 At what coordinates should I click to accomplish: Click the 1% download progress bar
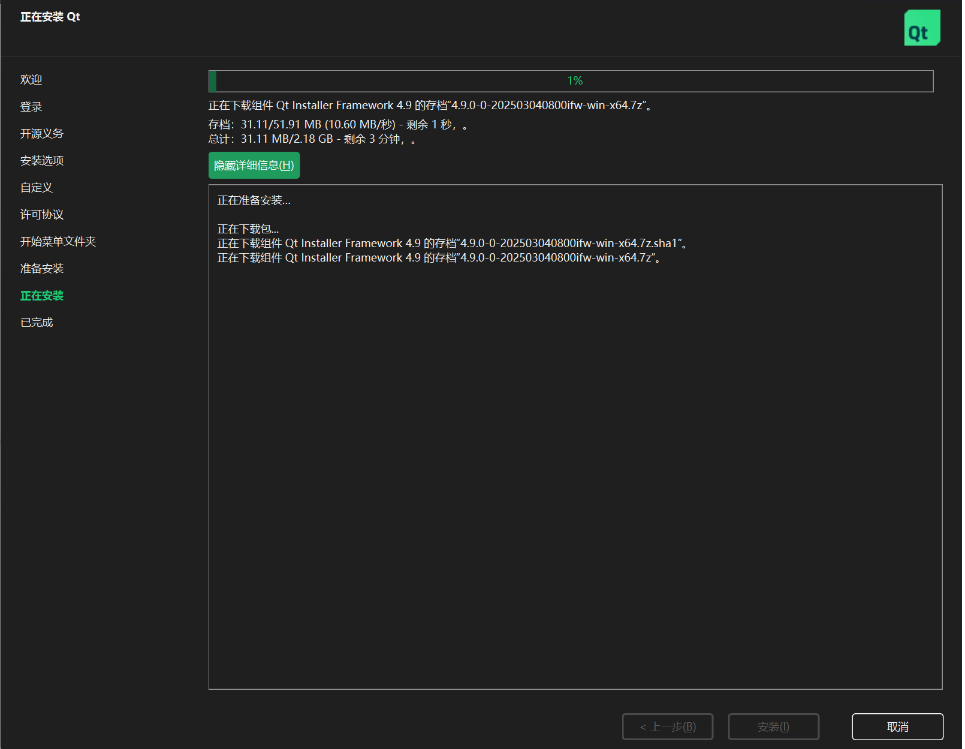pyautogui.click(x=571, y=81)
